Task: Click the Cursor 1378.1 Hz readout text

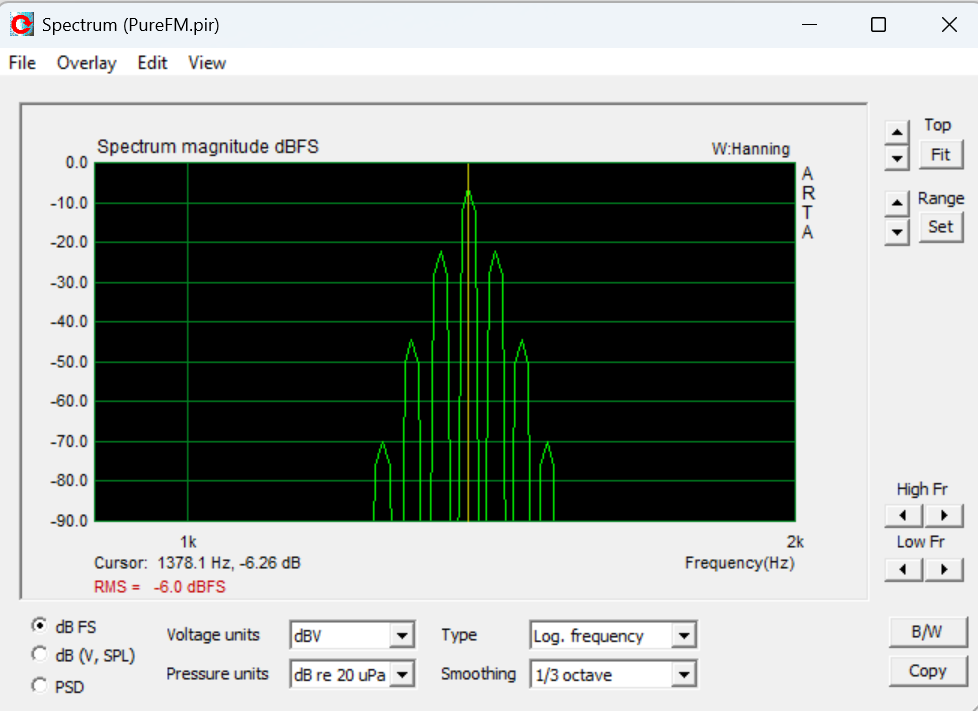Action: click(x=197, y=563)
